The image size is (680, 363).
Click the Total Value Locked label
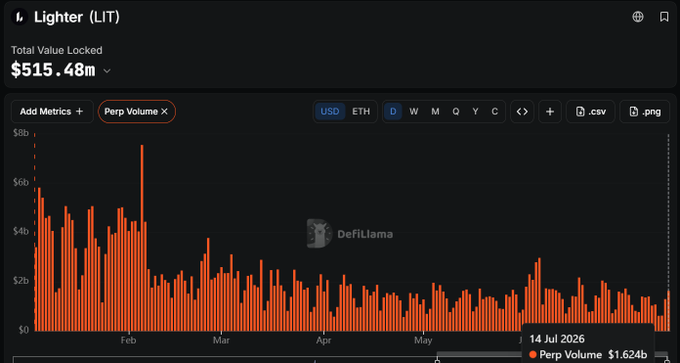[x=57, y=50]
